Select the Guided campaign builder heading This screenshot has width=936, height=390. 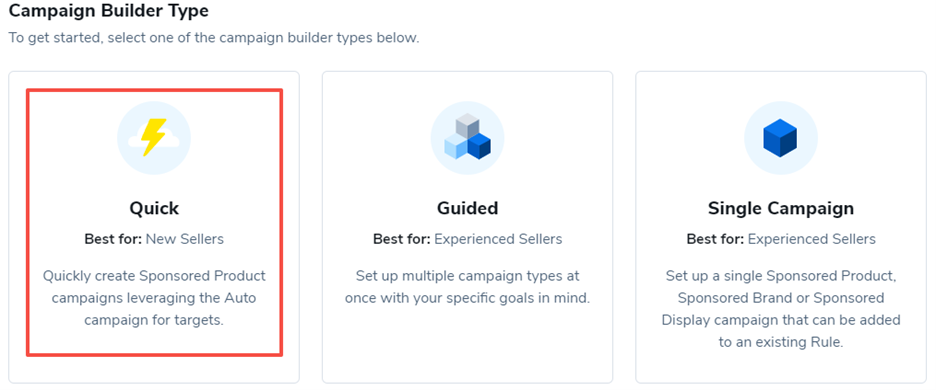point(467,208)
